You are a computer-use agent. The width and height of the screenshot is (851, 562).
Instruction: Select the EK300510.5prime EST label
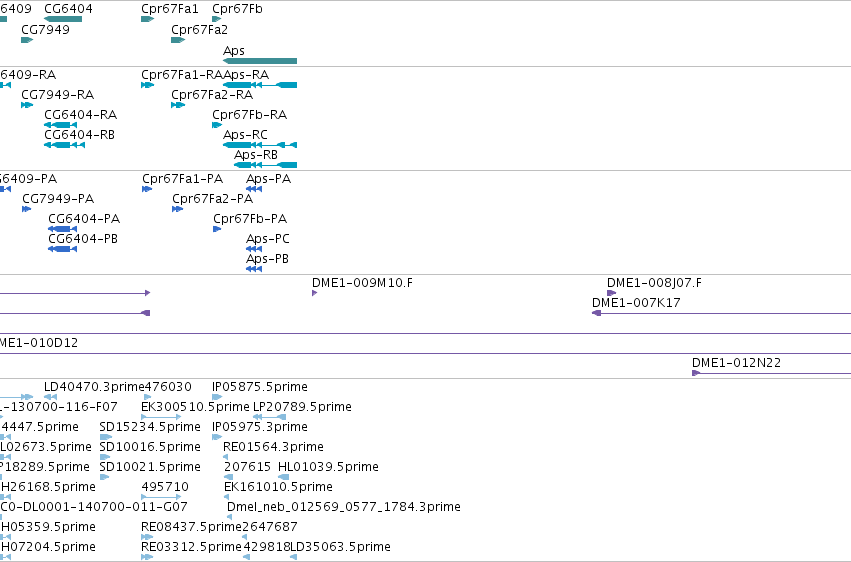[x=195, y=407]
